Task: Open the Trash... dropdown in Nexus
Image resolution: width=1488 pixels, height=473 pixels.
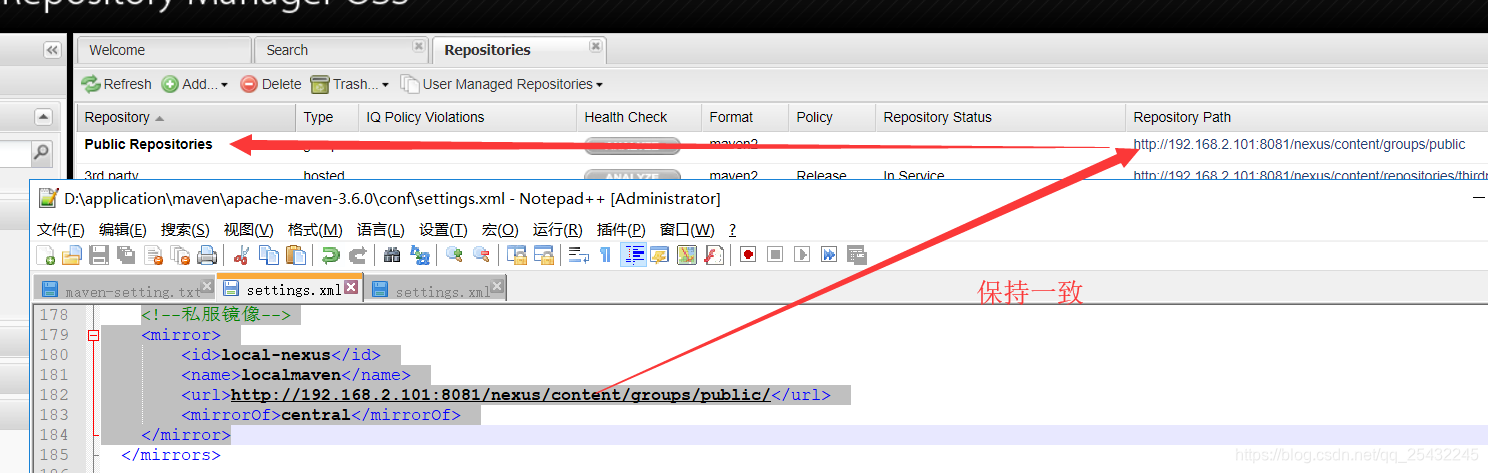Action: coord(349,84)
